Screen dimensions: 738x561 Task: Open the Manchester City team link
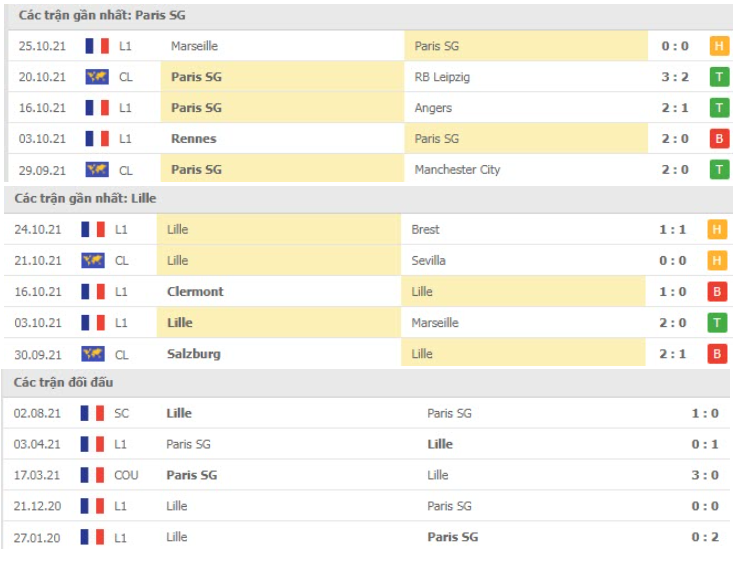click(457, 170)
